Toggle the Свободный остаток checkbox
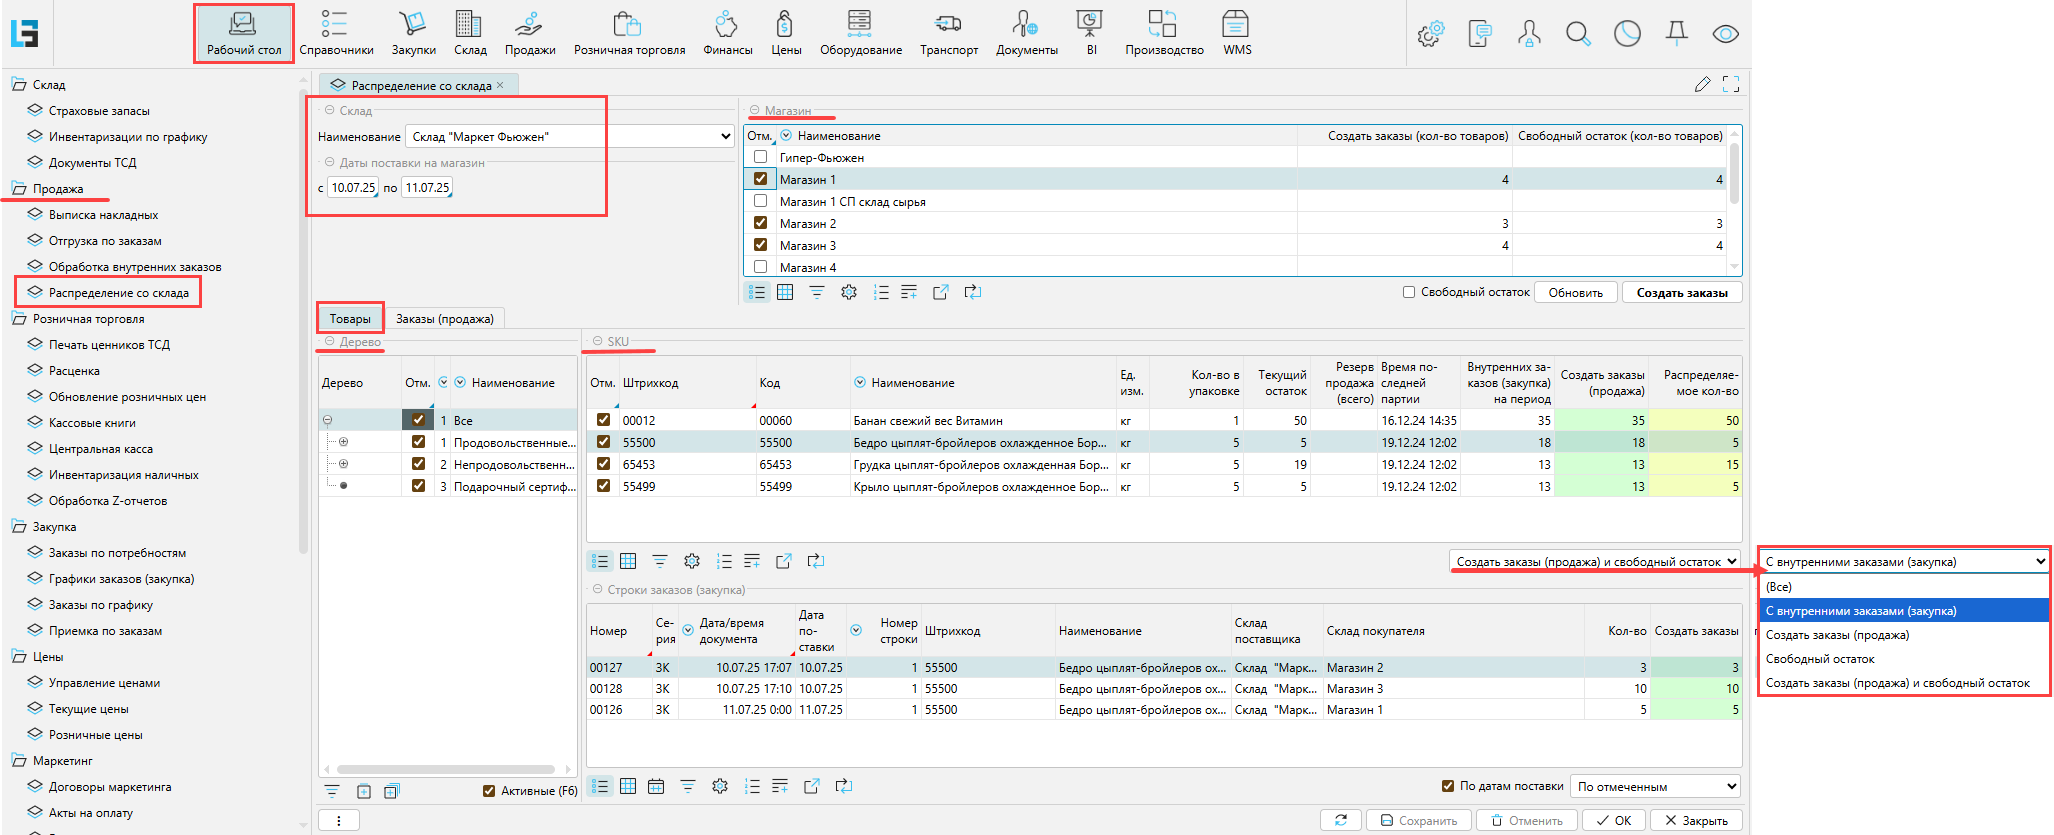 (1409, 292)
